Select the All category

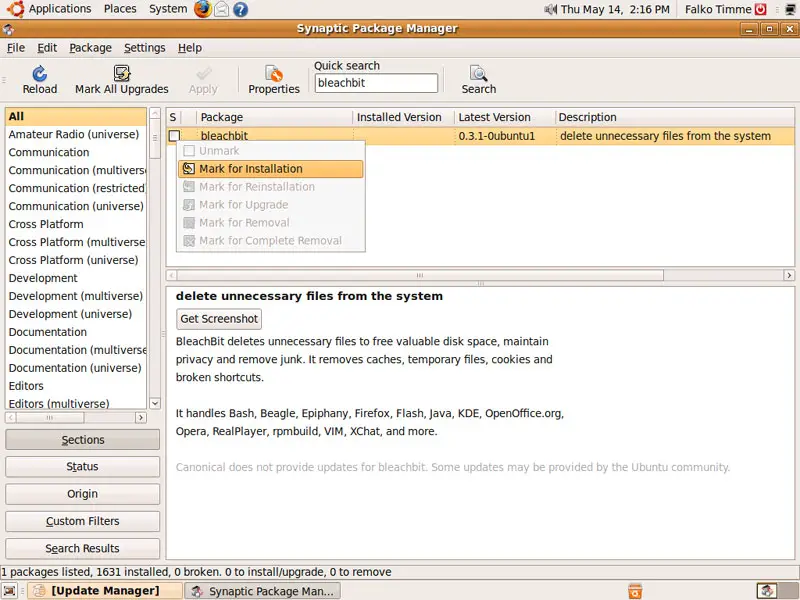(76, 116)
